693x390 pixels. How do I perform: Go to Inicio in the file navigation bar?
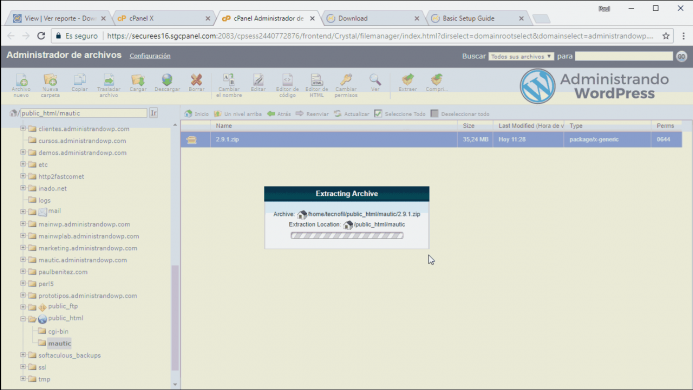click(x=197, y=114)
